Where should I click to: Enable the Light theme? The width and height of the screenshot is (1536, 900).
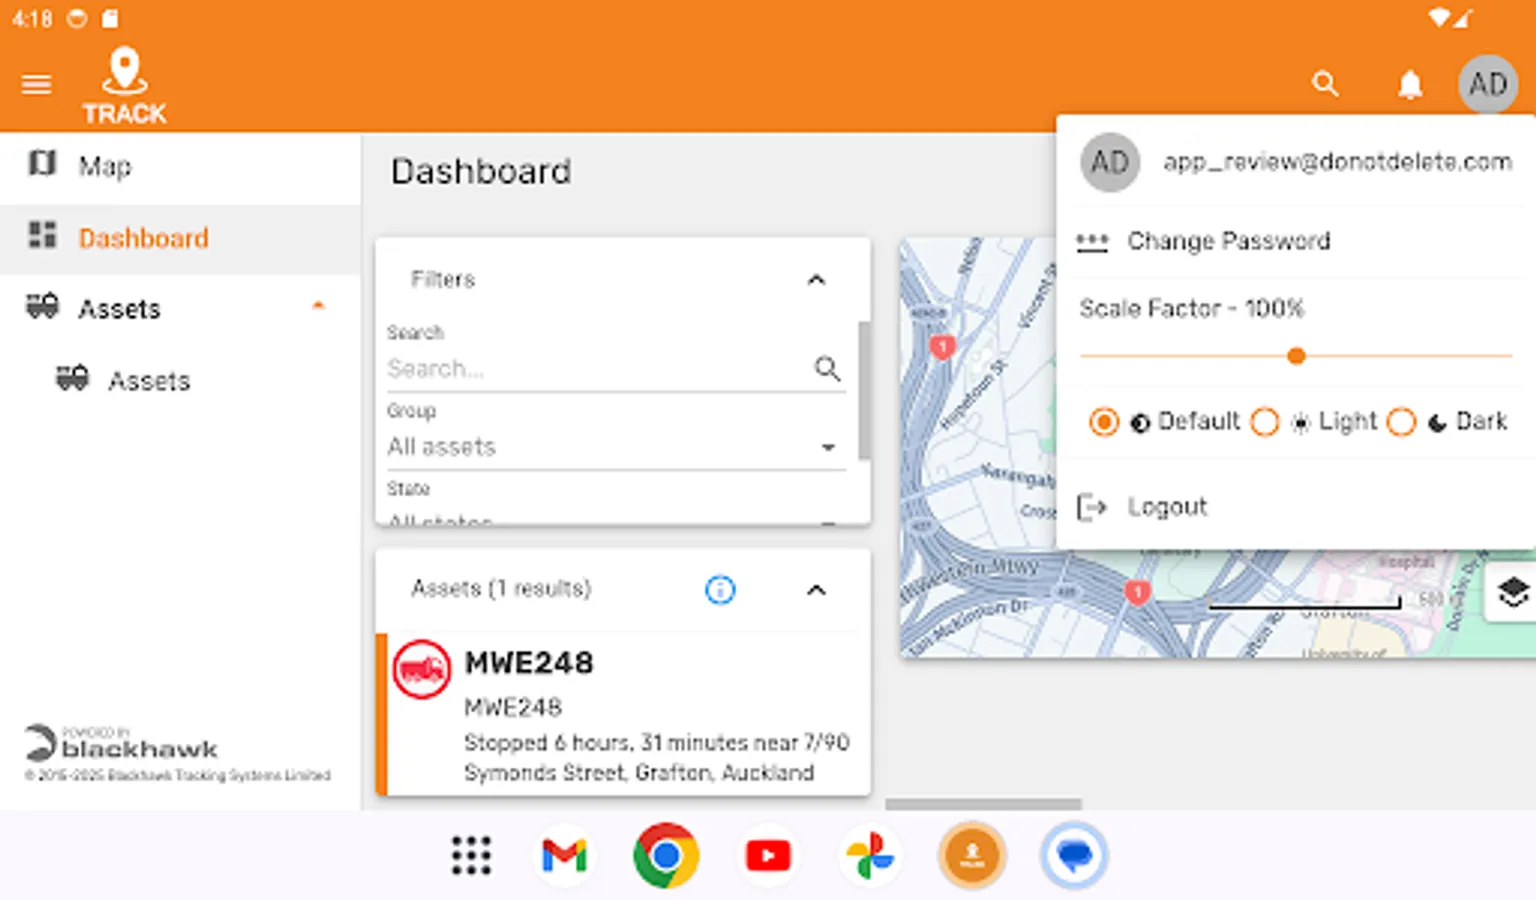(1265, 422)
